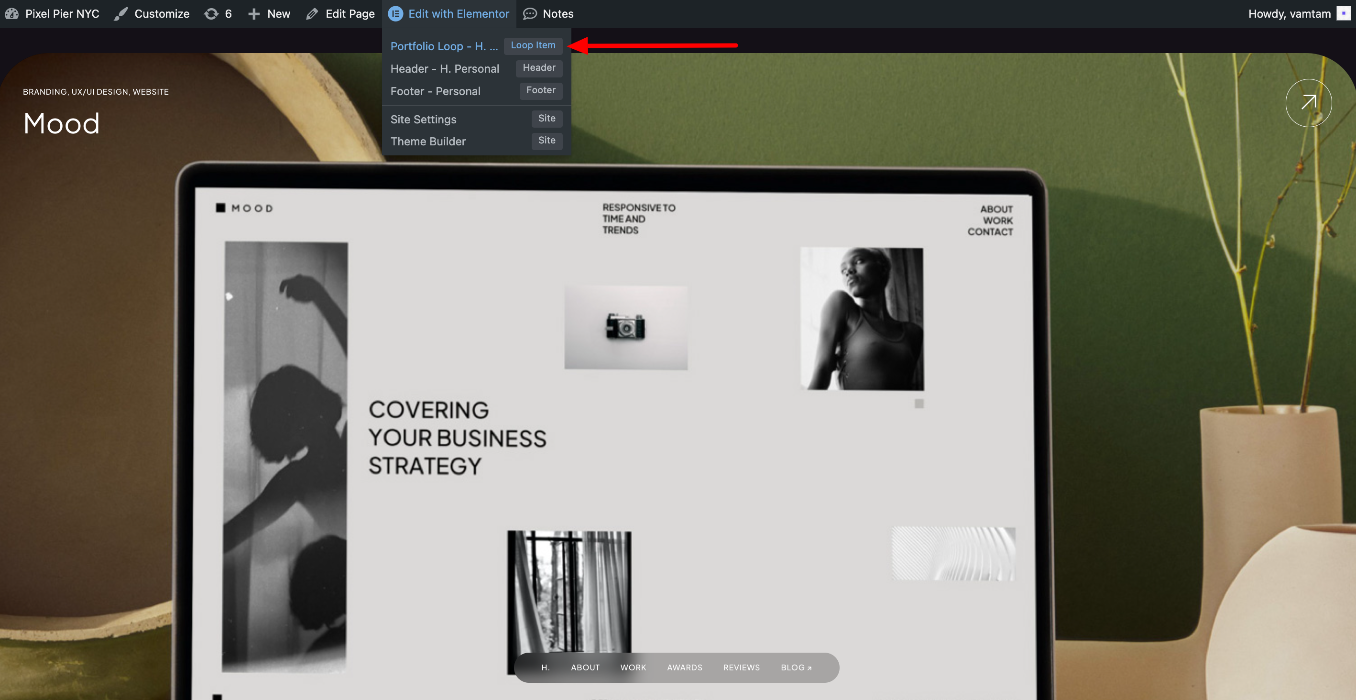
Task: Click the dancing silhouette photo in the mockup
Action: tap(286, 456)
